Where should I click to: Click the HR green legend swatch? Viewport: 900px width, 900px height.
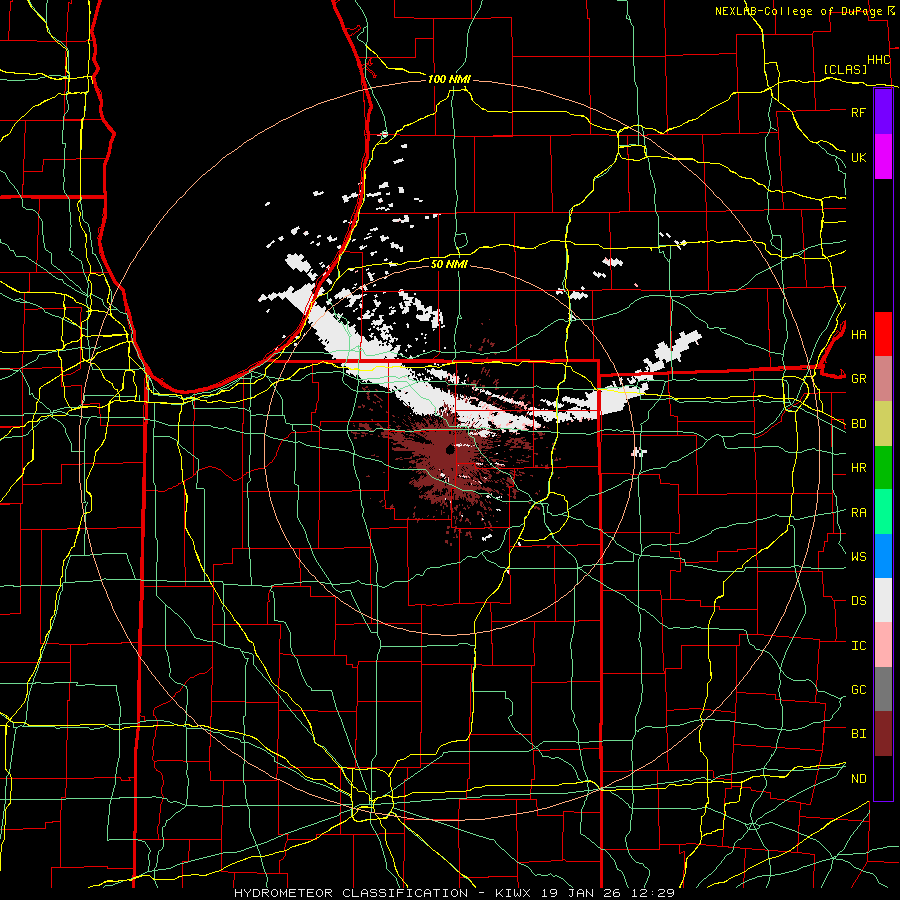883,467
